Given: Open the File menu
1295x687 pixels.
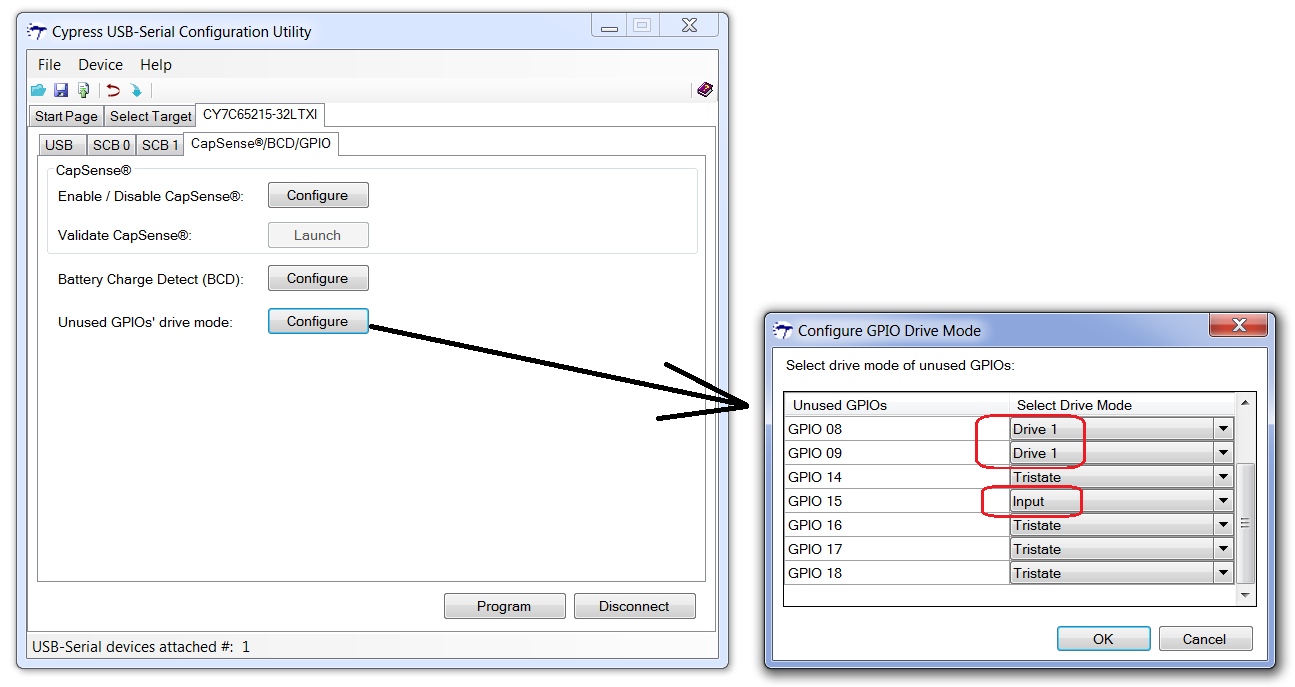Looking at the screenshot, I should [49, 64].
